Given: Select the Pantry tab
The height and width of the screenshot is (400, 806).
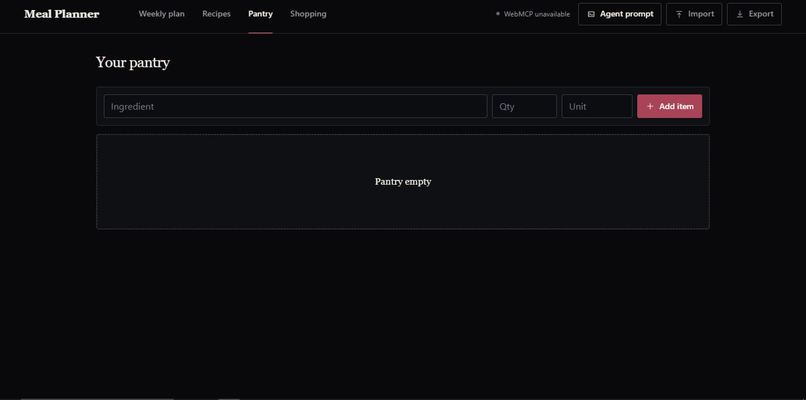Looking at the screenshot, I should point(260,14).
